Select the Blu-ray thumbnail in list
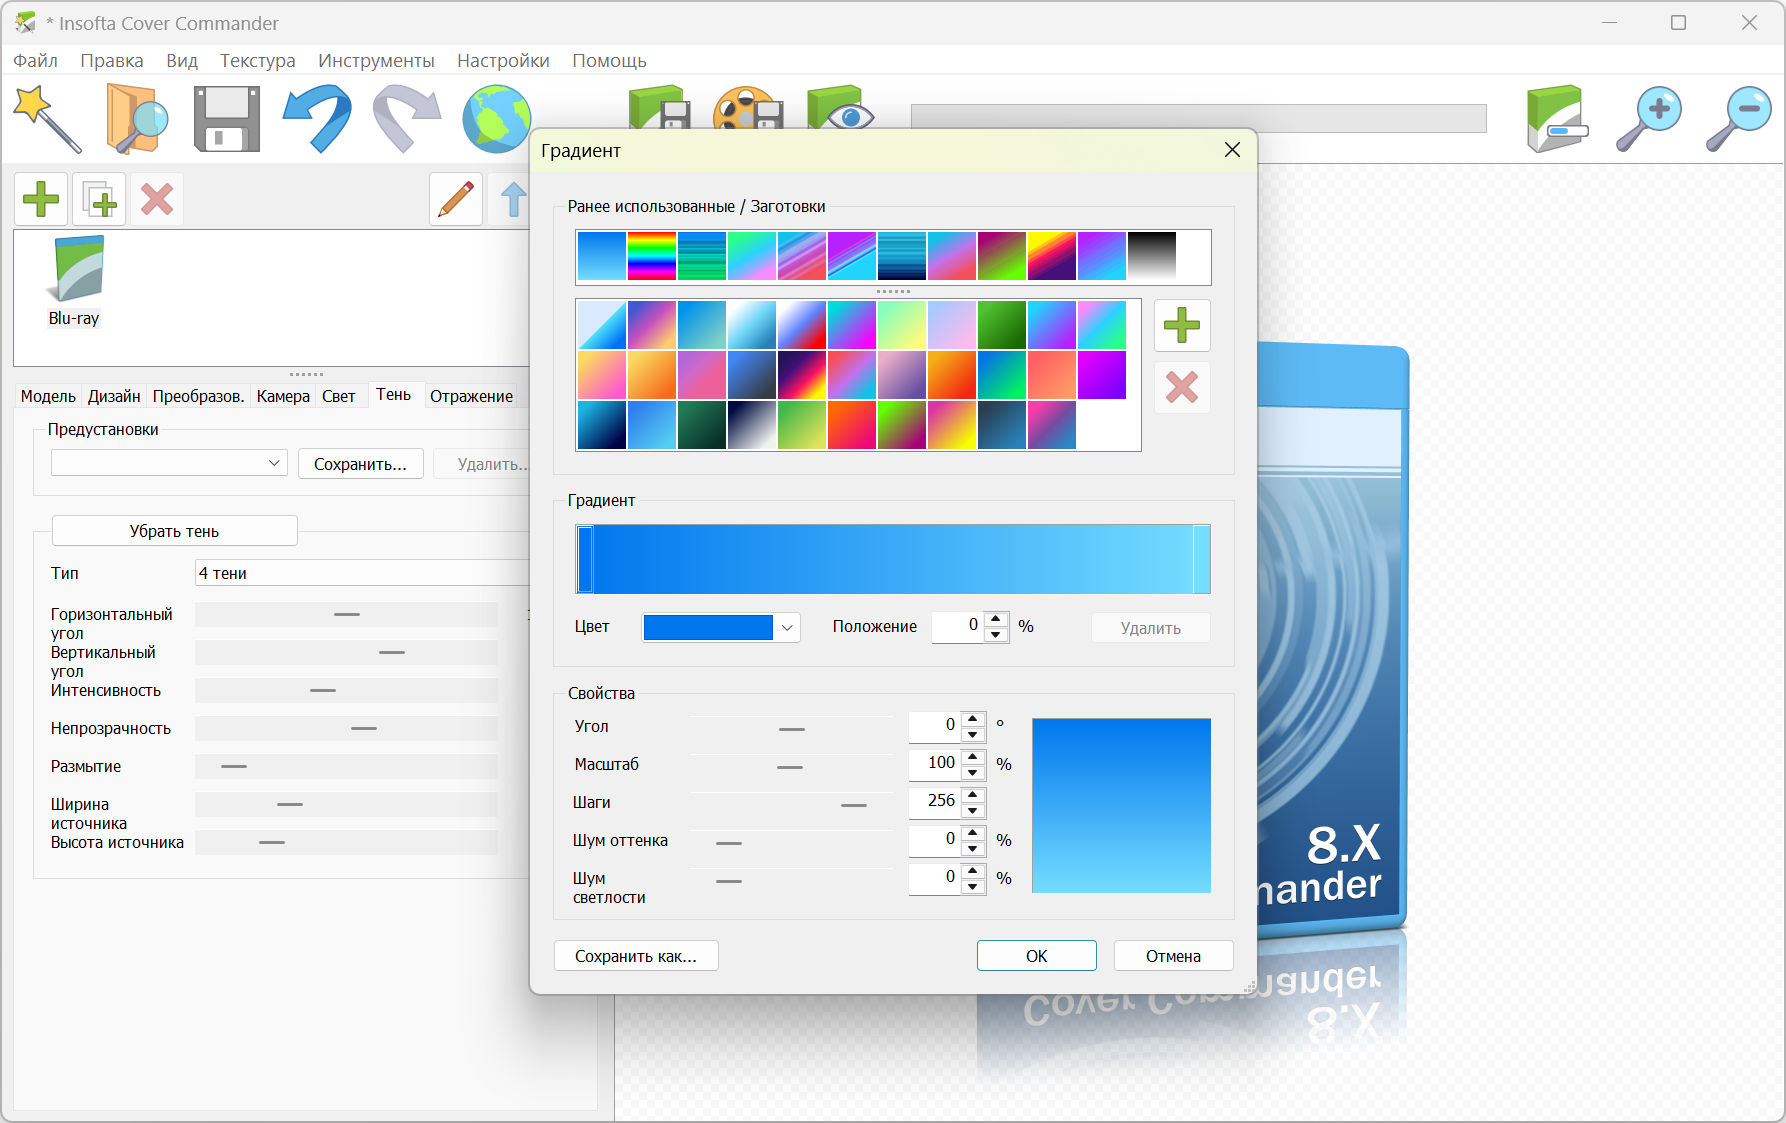Viewport: 1786px width, 1123px height. click(x=75, y=281)
